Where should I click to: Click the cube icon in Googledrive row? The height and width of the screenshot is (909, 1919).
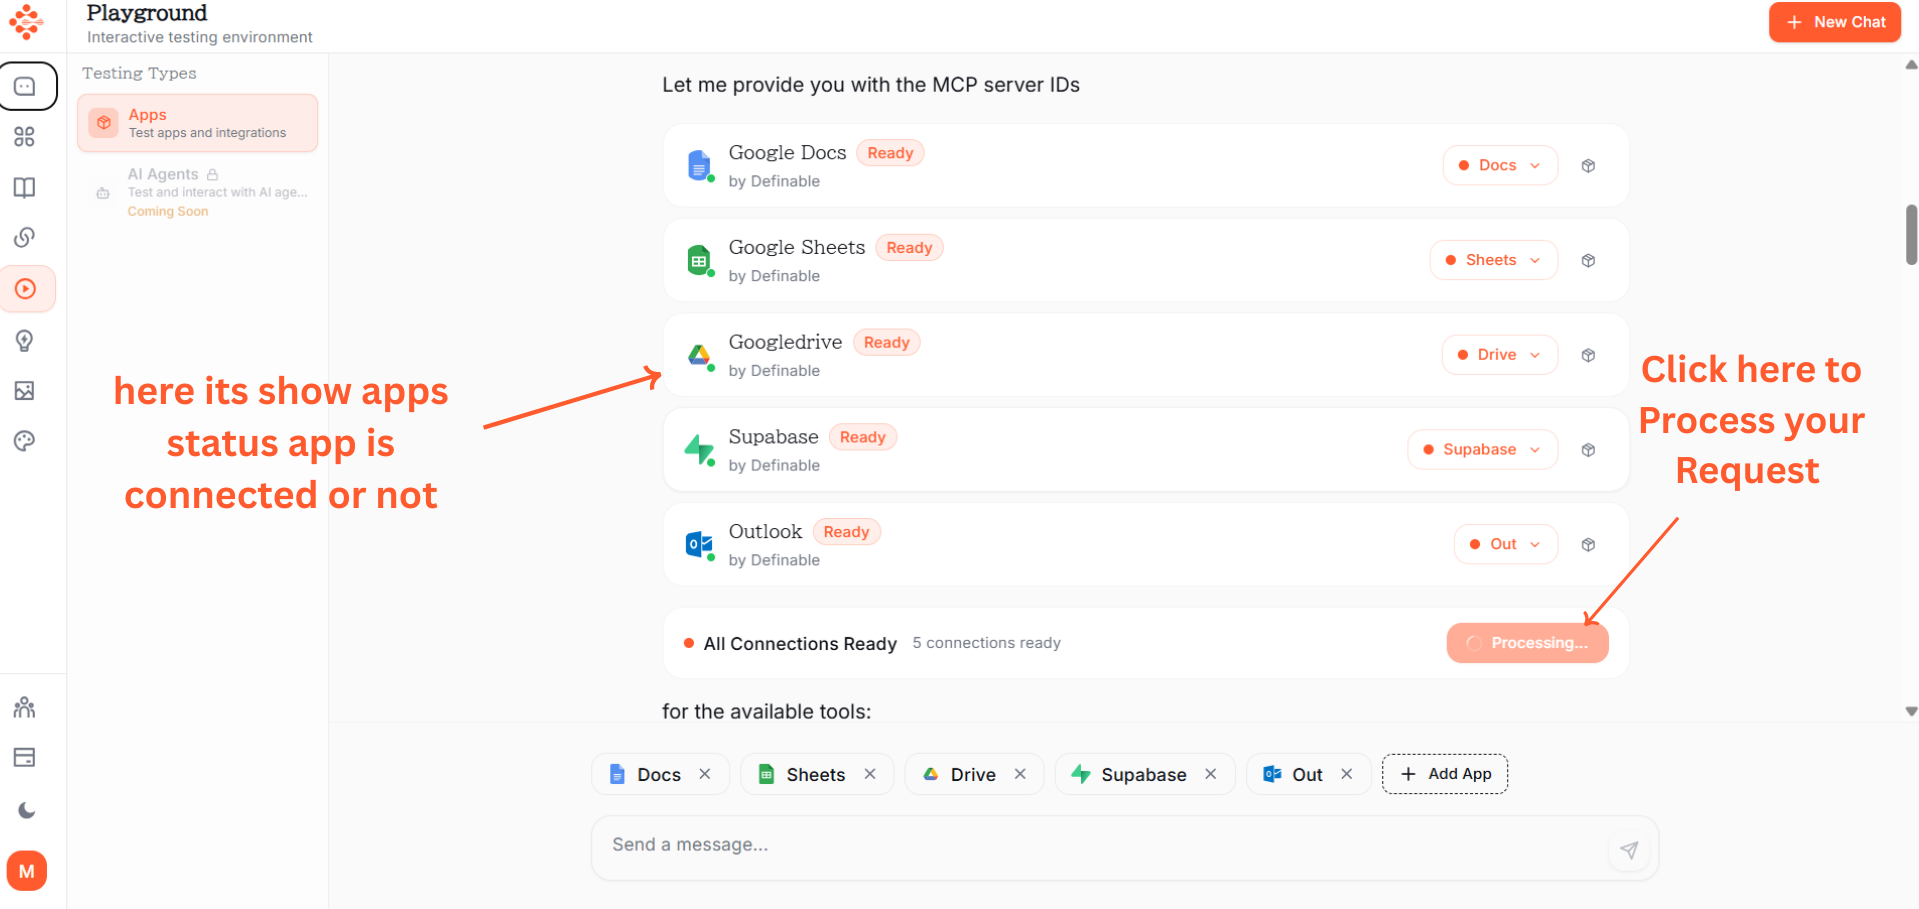pyautogui.click(x=1588, y=355)
